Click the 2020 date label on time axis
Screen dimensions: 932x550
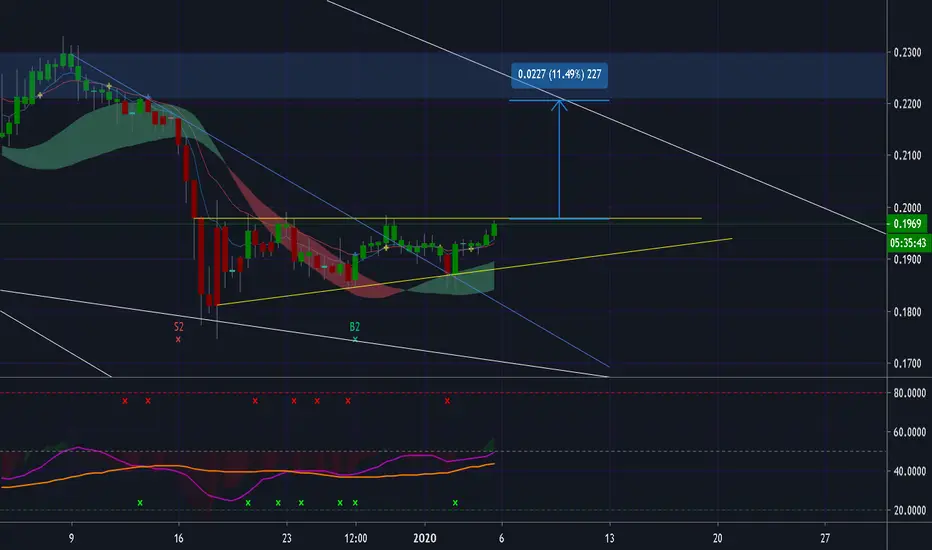click(x=424, y=538)
